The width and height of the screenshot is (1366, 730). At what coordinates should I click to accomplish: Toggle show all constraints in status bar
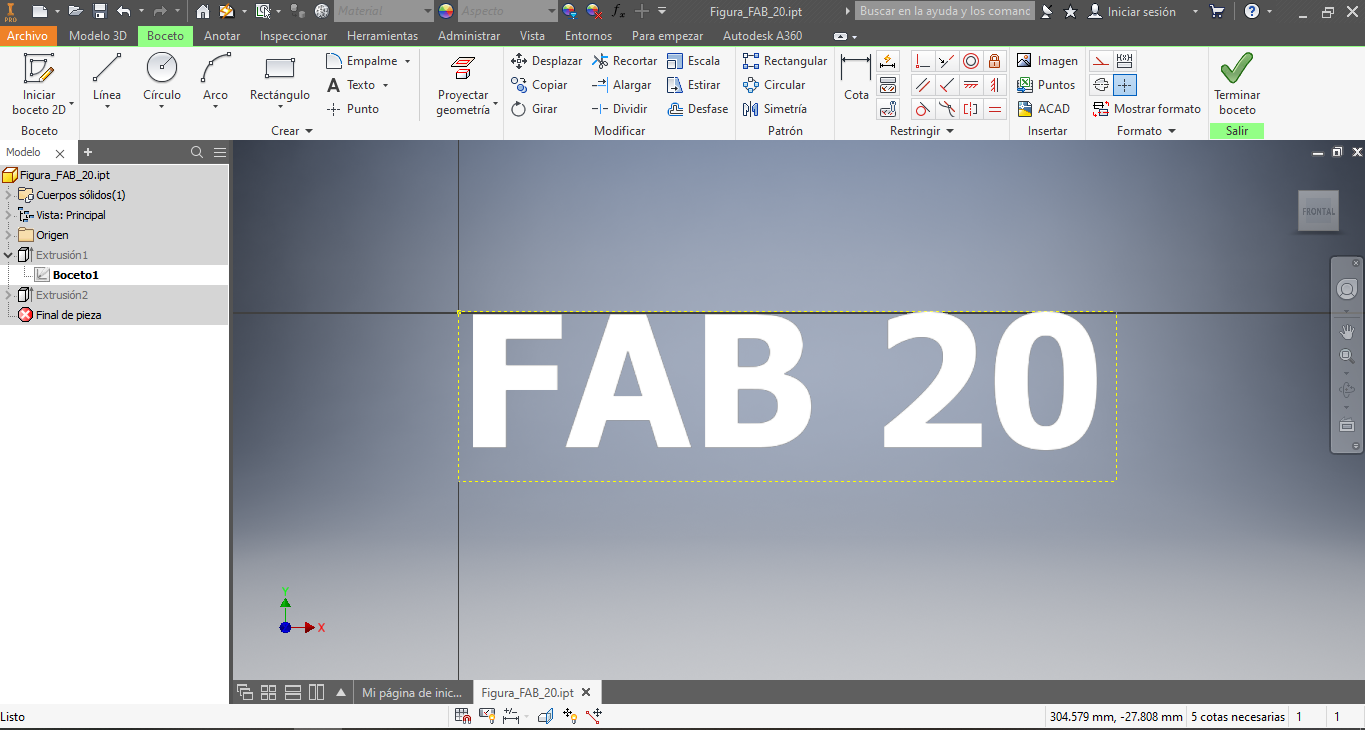[x=487, y=716]
